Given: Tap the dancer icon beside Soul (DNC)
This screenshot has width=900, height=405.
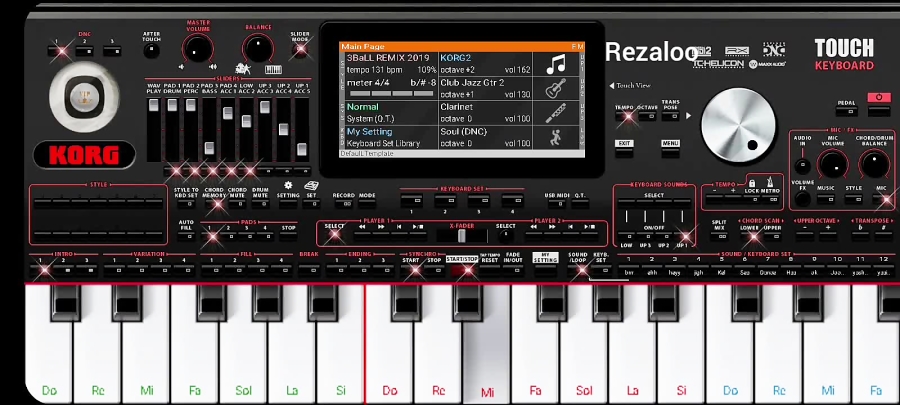Looking at the screenshot, I should click(x=556, y=138).
